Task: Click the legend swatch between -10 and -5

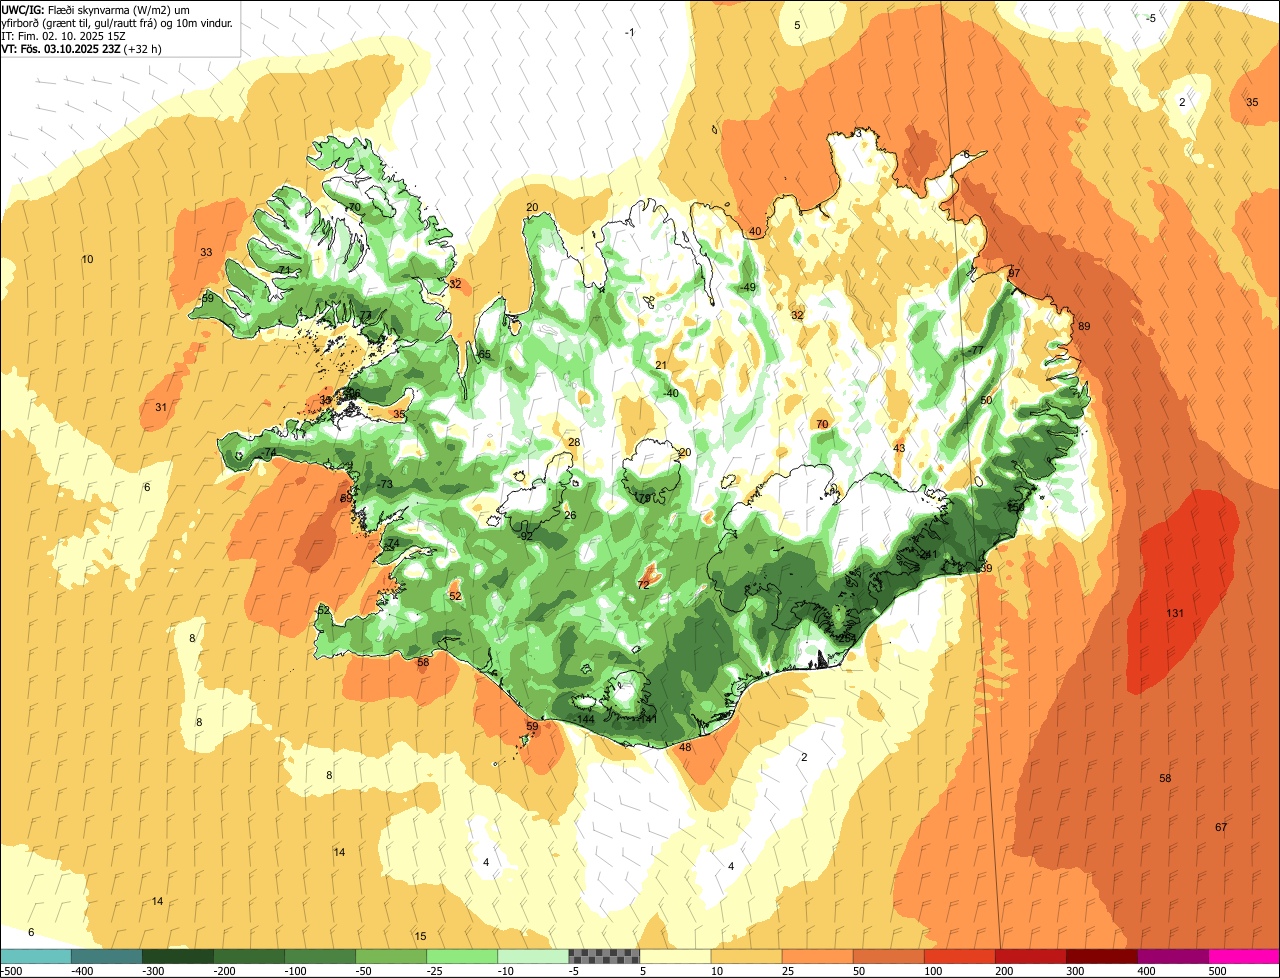Action: (x=532, y=956)
